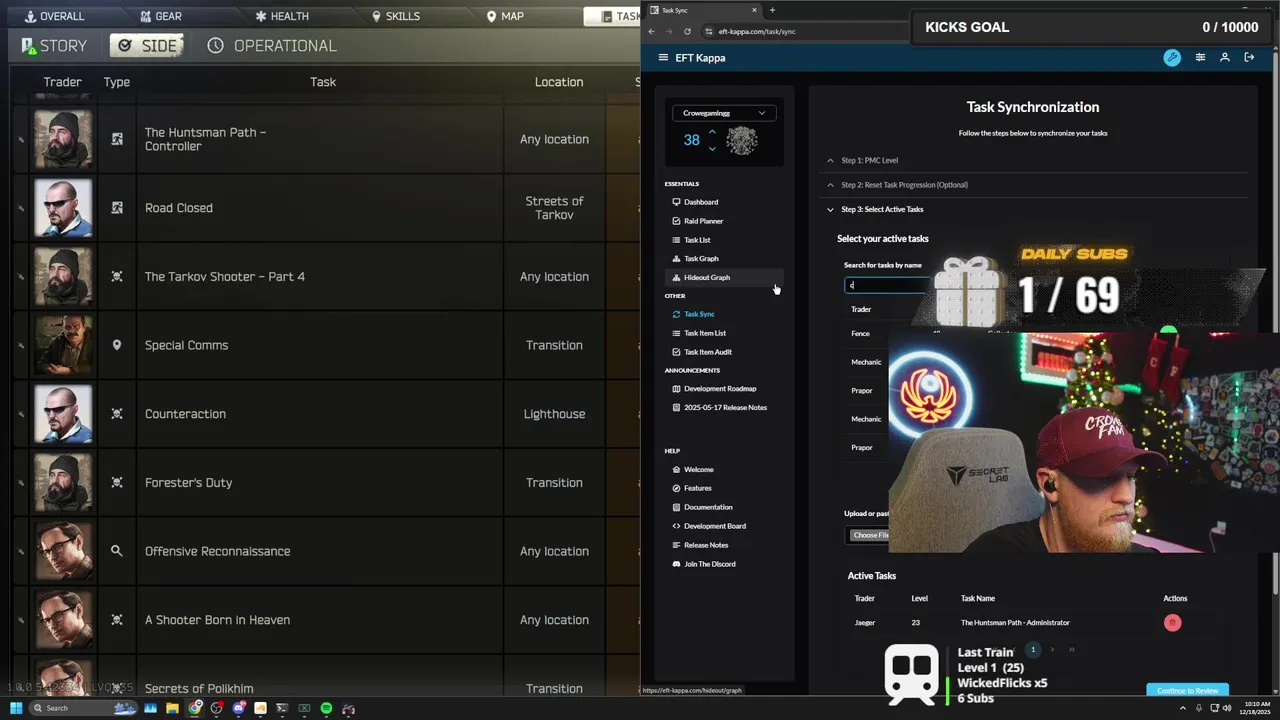Sort game tasks by Trader column
The image size is (1280, 720).
pyautogui.click(x=63, y=82)
